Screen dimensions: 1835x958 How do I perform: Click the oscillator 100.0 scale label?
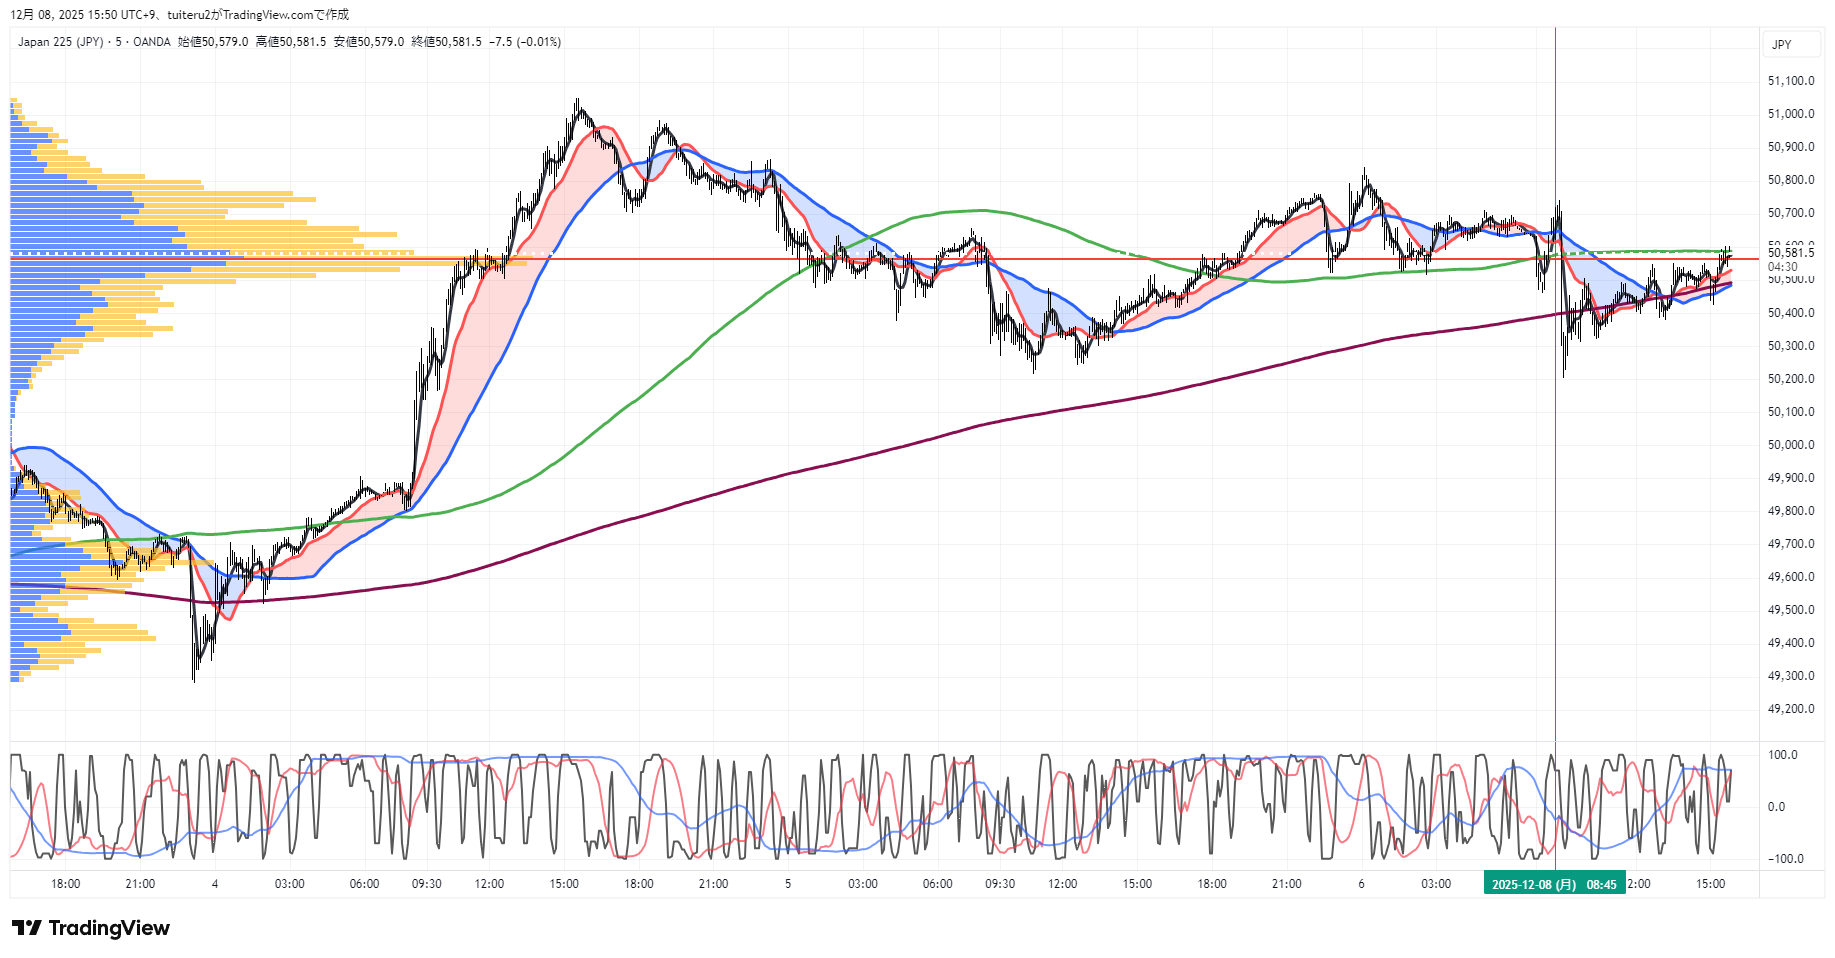[x=1782, y=755]
